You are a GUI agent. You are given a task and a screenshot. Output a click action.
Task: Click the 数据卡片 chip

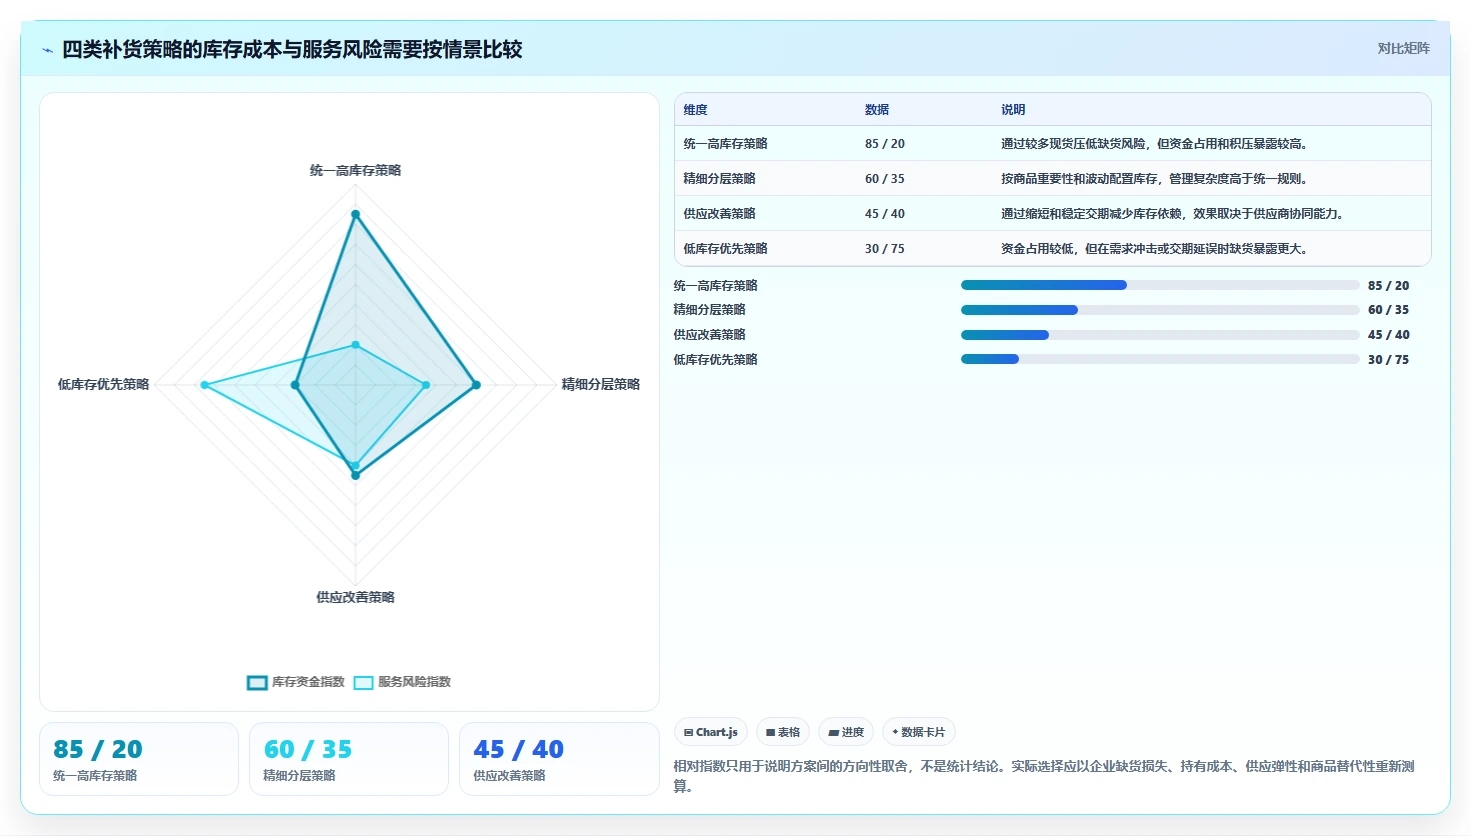coord(919,732)
